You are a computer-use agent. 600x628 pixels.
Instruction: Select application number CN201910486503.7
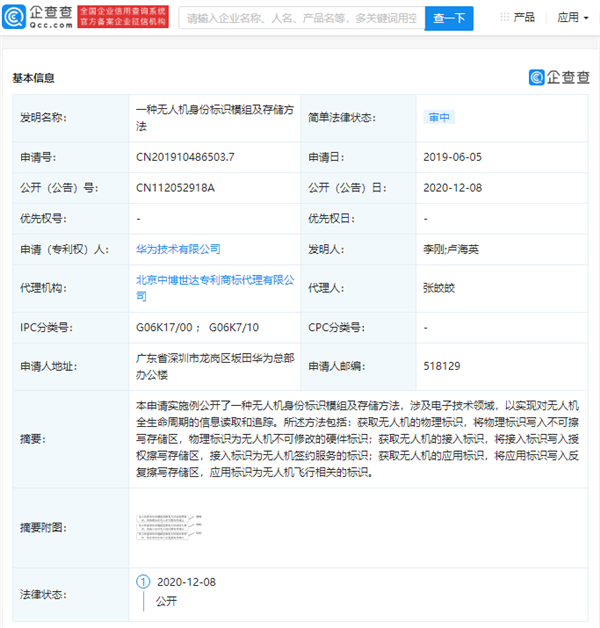click(185, 157)
